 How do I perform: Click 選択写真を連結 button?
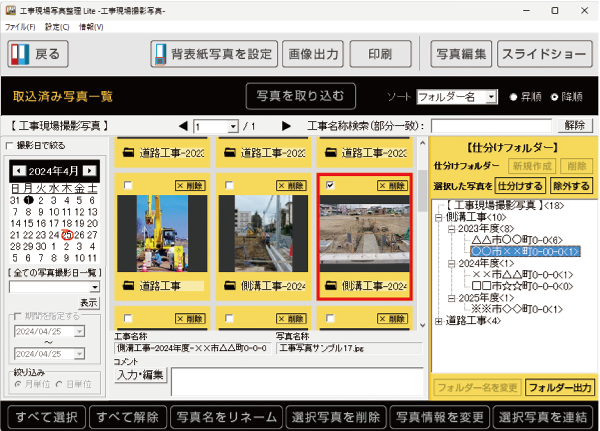(543, 417)
